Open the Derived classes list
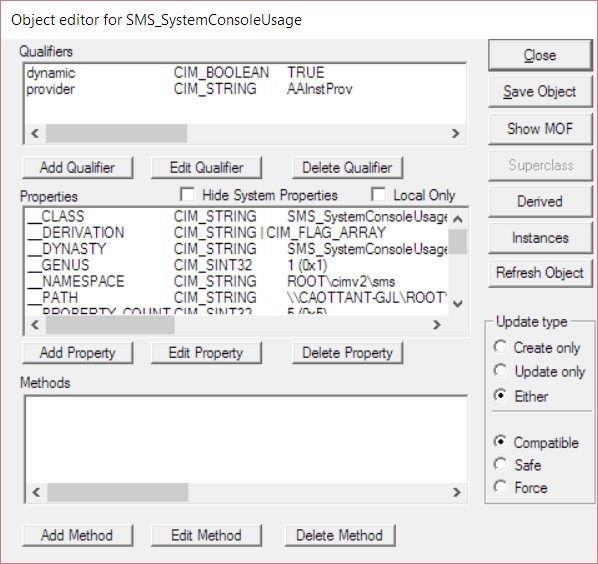The height and width of the screenshot is (564, 598). click(540, 201)
